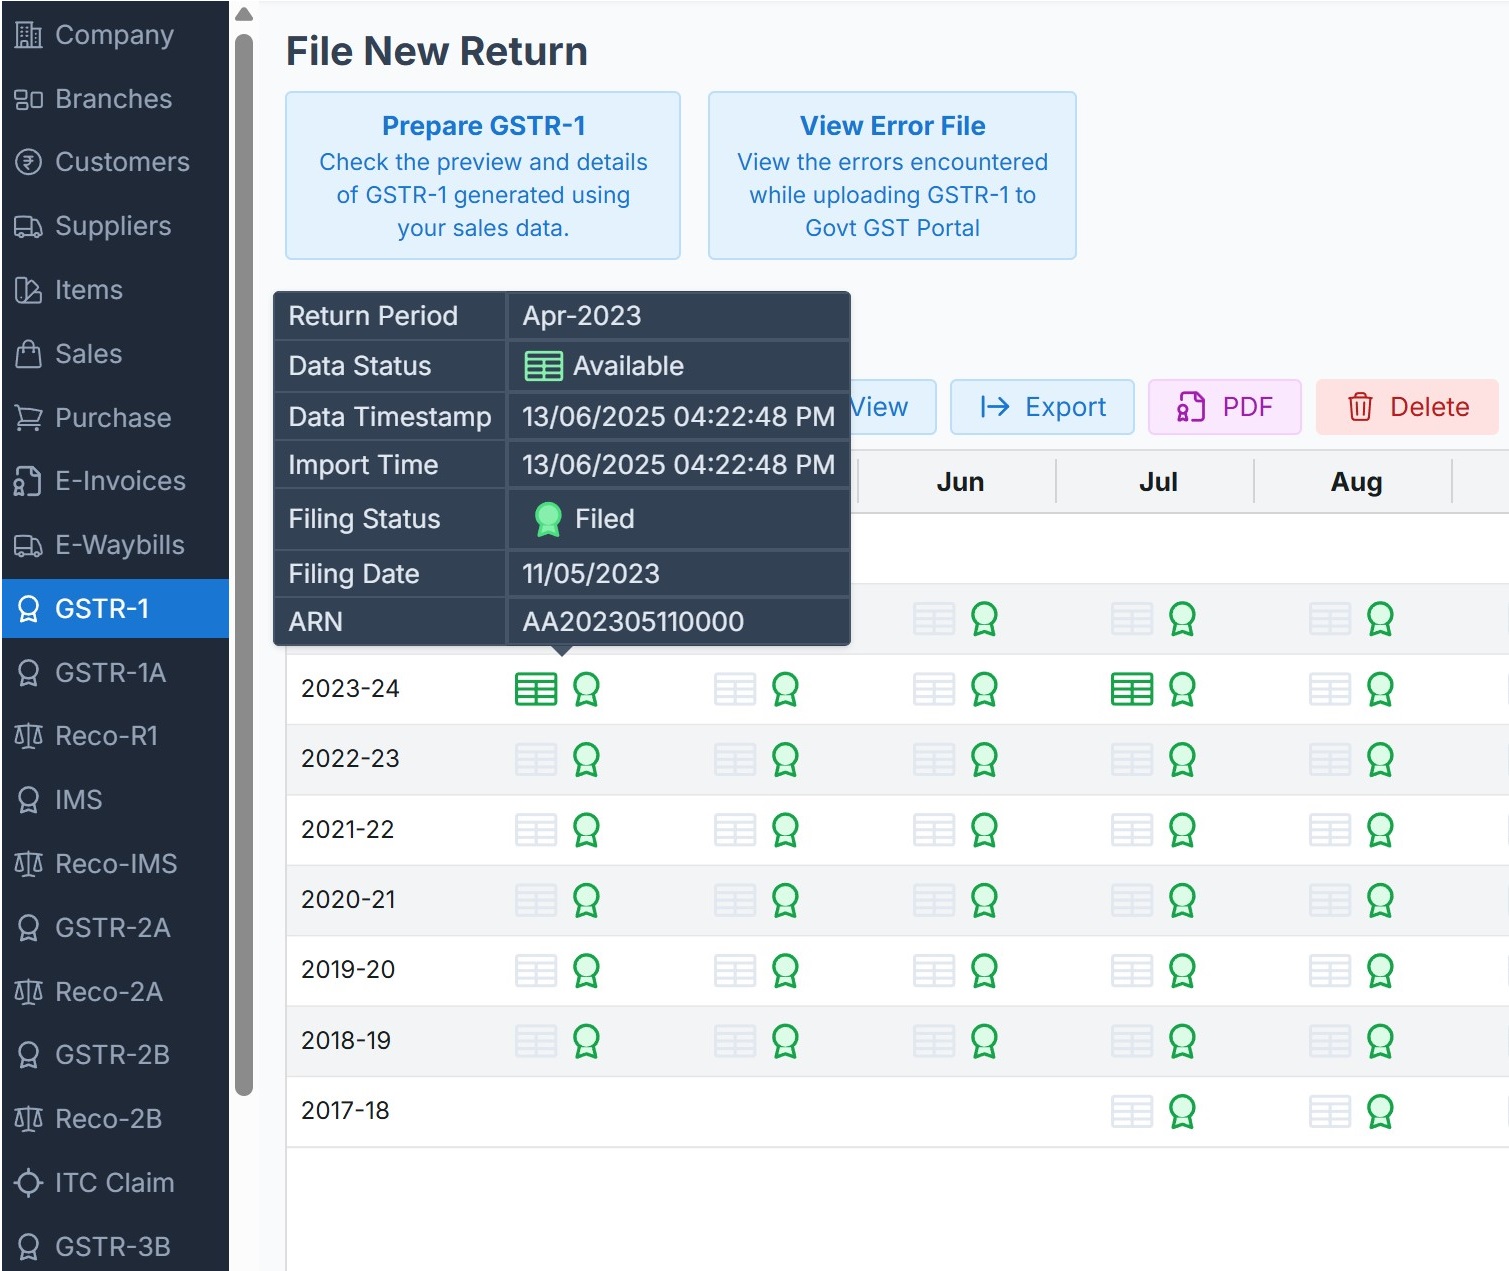Click the PDF button
Viewport: 1509px width, 1271px height.
pos(1224,407)
